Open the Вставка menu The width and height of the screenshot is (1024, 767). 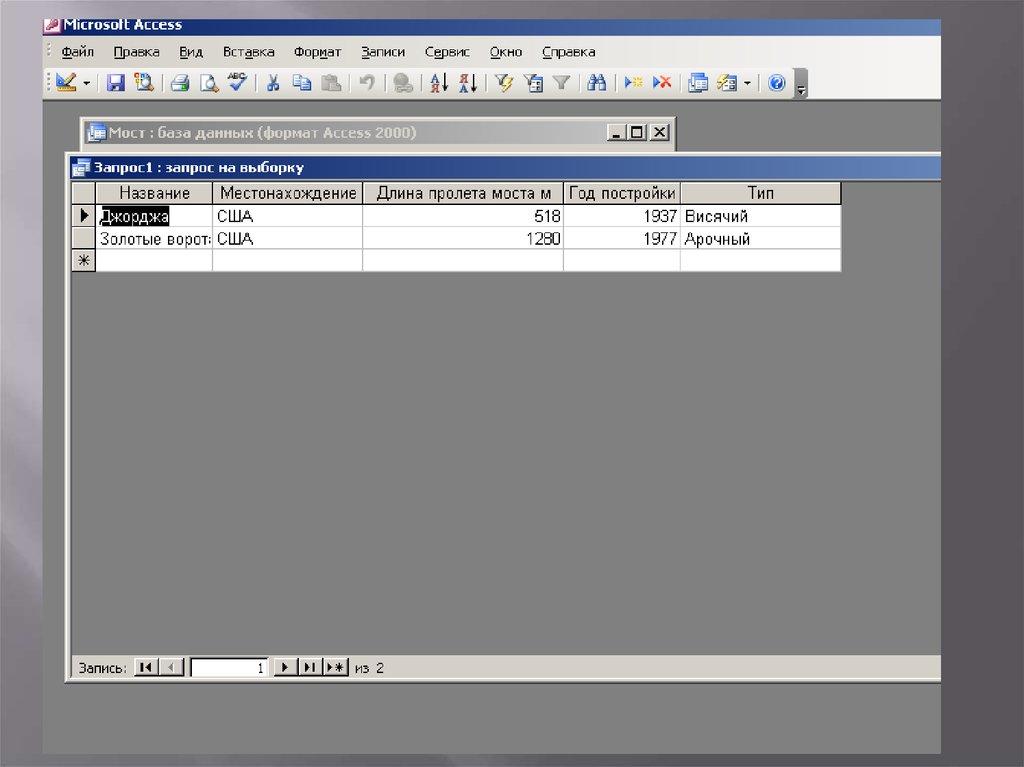point(248,52)
